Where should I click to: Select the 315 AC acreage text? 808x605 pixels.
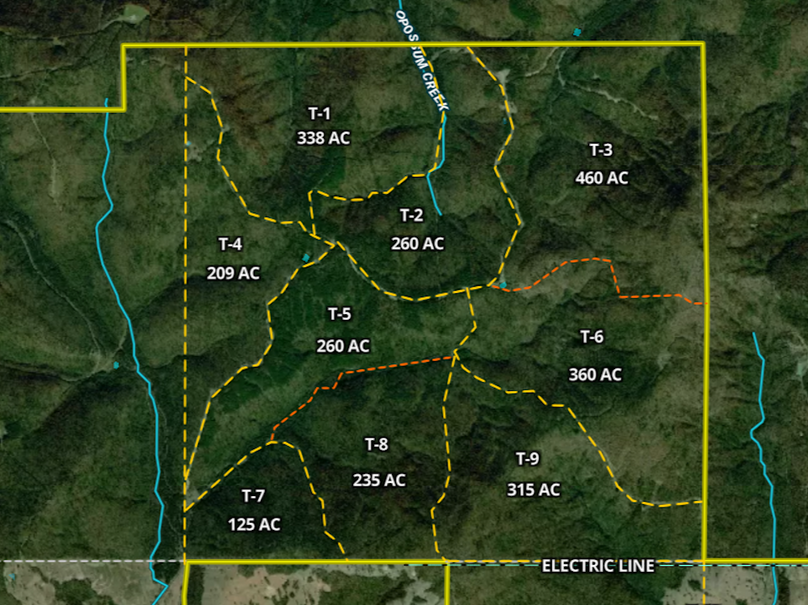[533, 490]
